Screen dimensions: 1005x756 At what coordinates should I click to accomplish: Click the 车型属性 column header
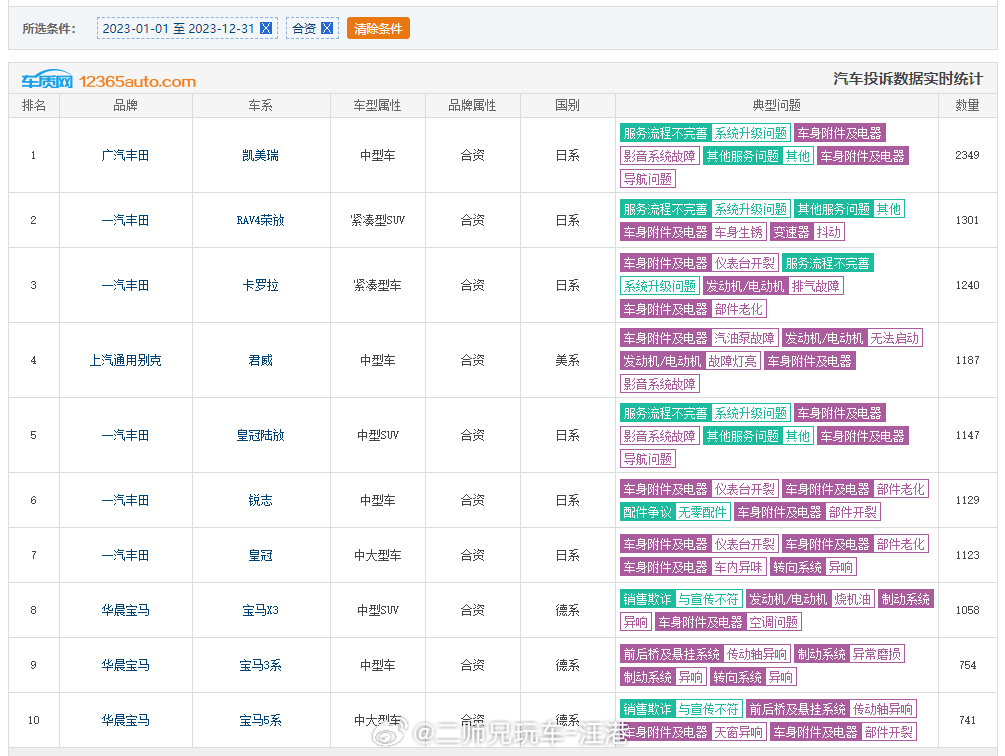(x=378, y=105)
